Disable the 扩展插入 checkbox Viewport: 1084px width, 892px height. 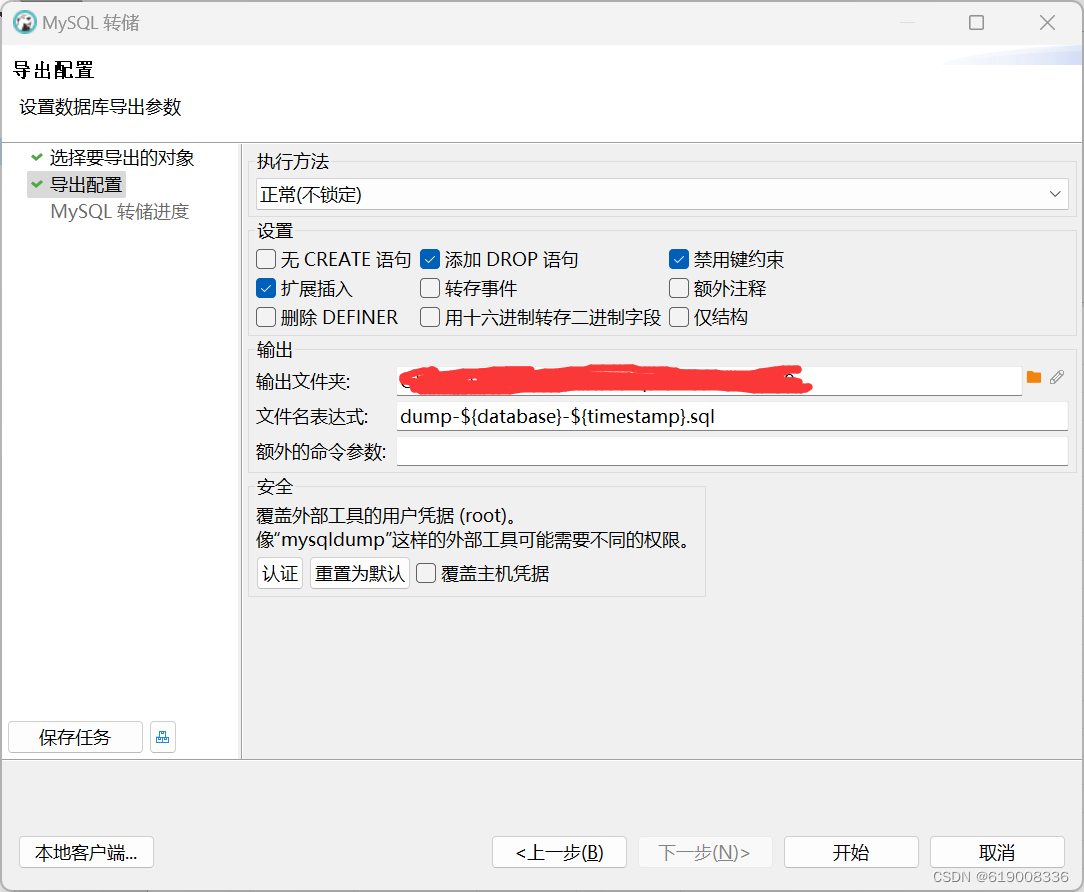click(266, 288)
